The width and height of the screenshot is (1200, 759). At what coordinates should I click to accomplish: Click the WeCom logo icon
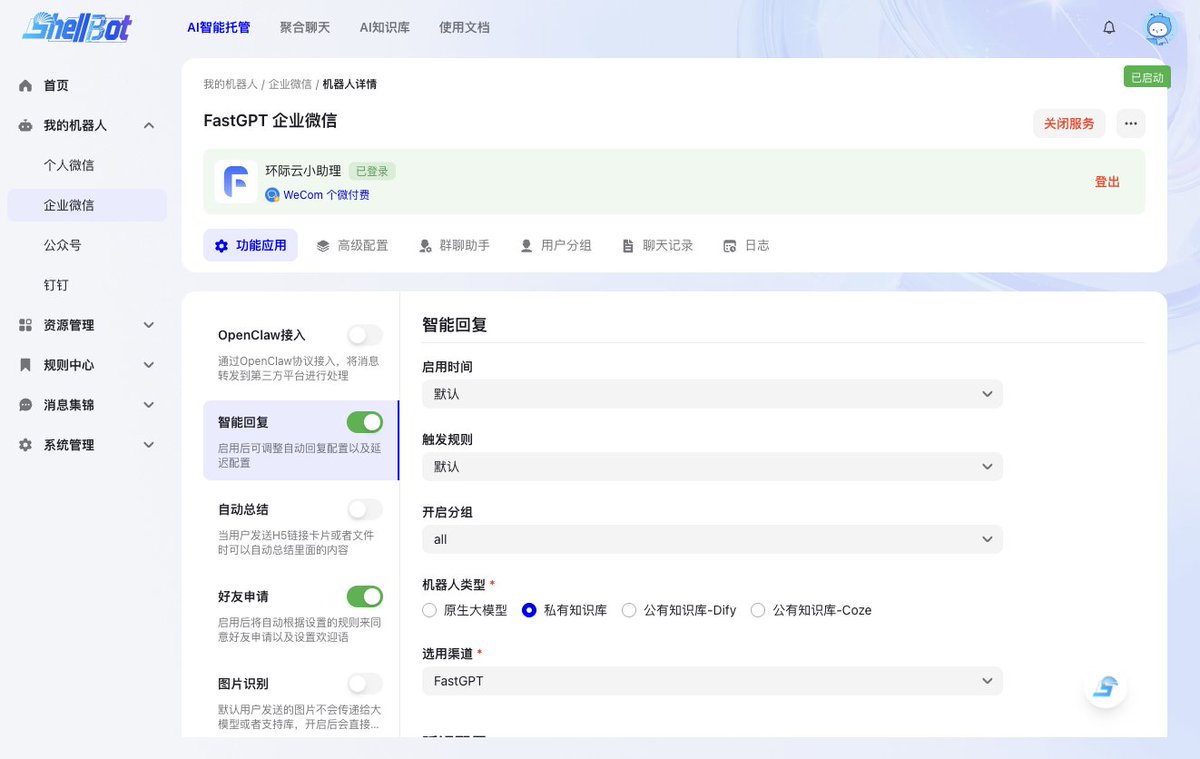(272, 195)
